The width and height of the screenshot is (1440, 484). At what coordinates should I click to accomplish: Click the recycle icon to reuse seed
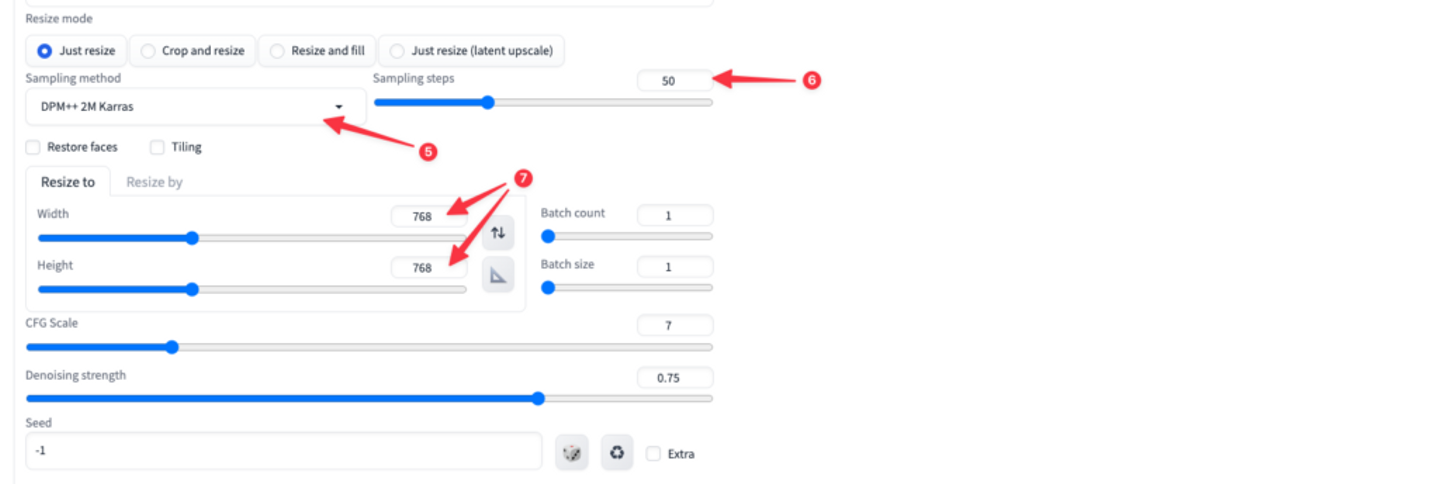coord(617,453)
